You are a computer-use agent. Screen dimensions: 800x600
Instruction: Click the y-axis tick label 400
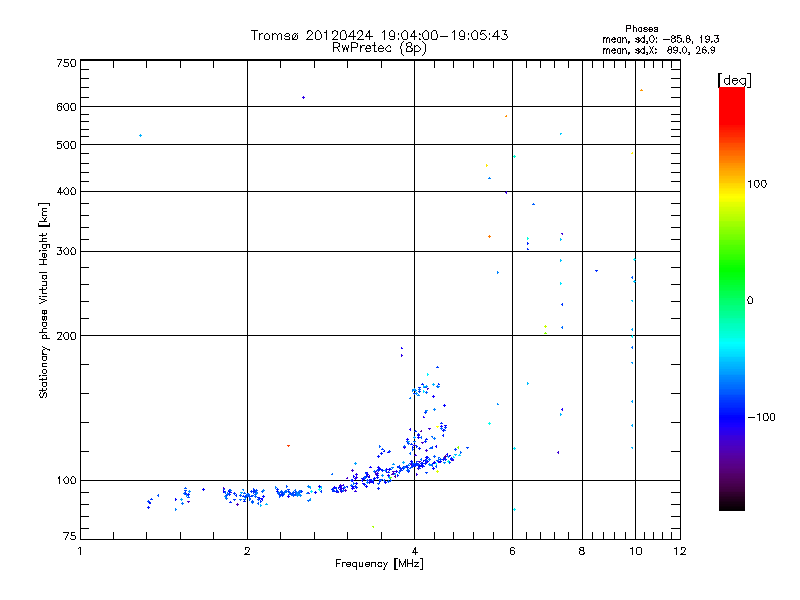pos(66,191)
